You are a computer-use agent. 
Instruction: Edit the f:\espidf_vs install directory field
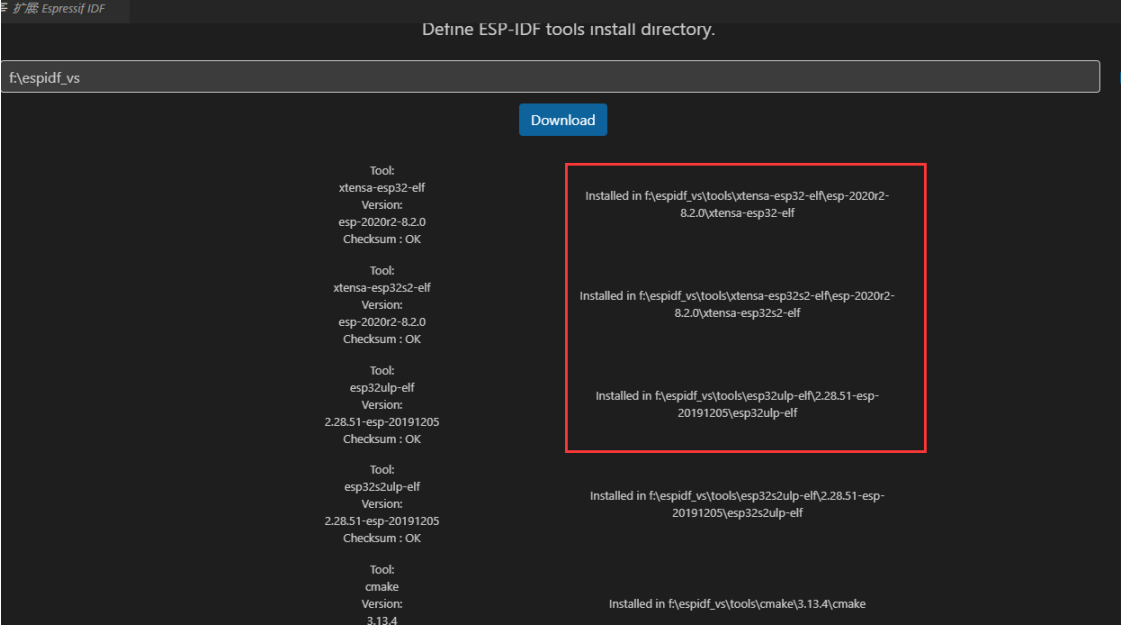pyautogui.click(x=550, y=77)
